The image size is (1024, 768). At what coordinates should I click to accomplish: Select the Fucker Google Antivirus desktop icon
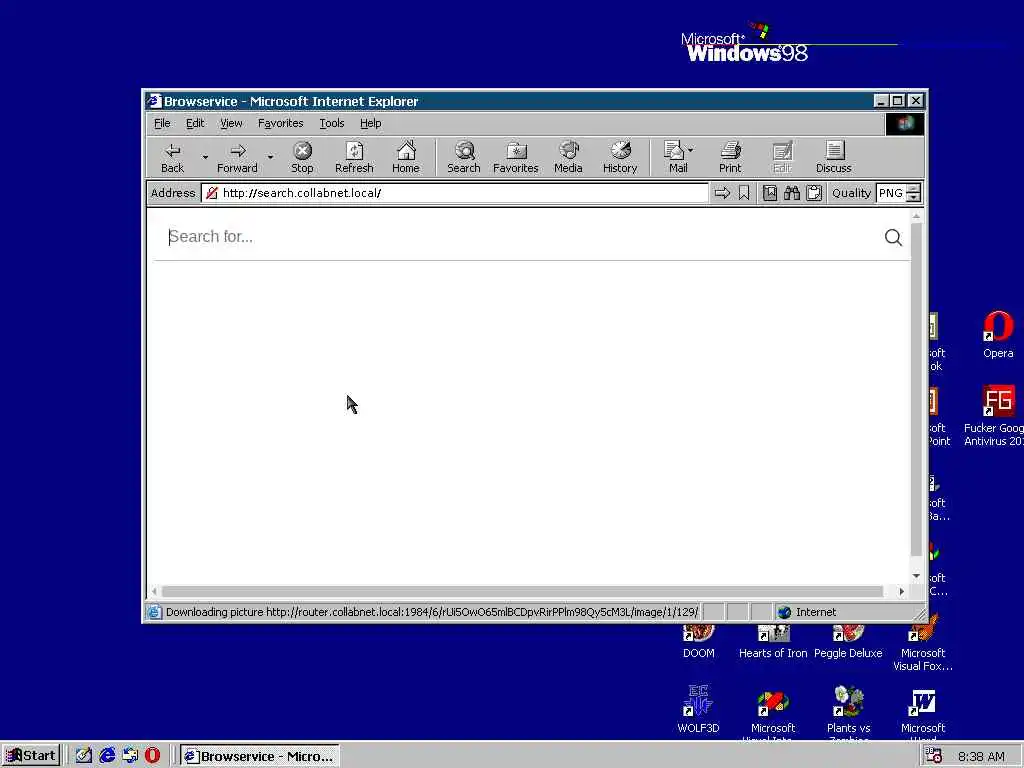click(995, 416)
